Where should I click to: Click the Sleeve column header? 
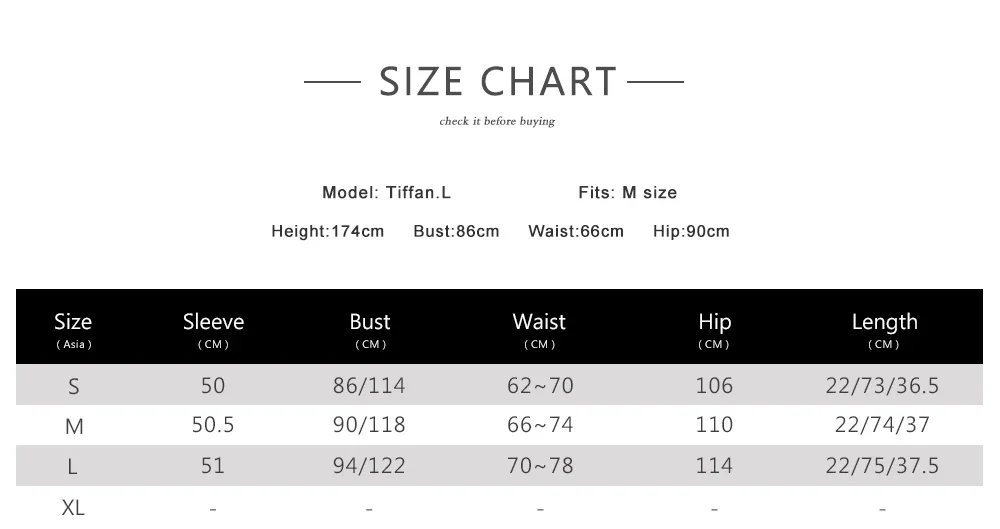[x=213, y=328]
